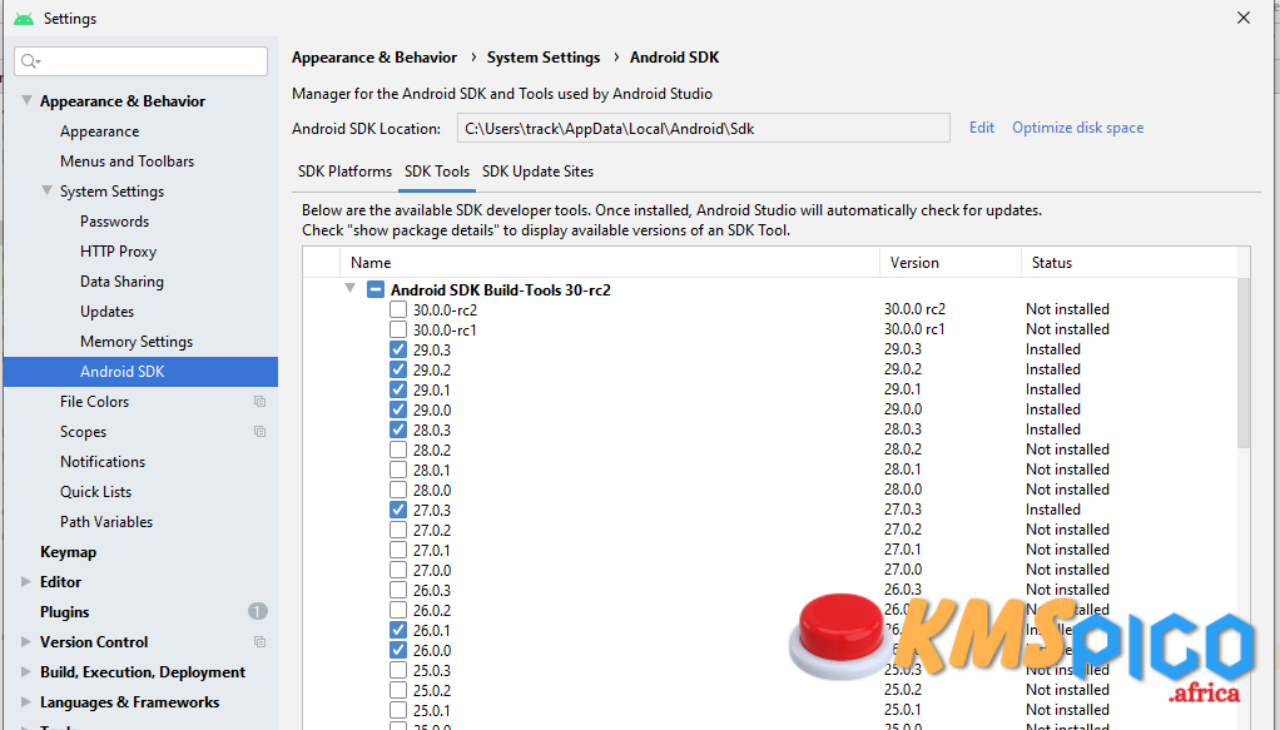Uncheck the 29.0.2 checkbox

click(398, 370)
